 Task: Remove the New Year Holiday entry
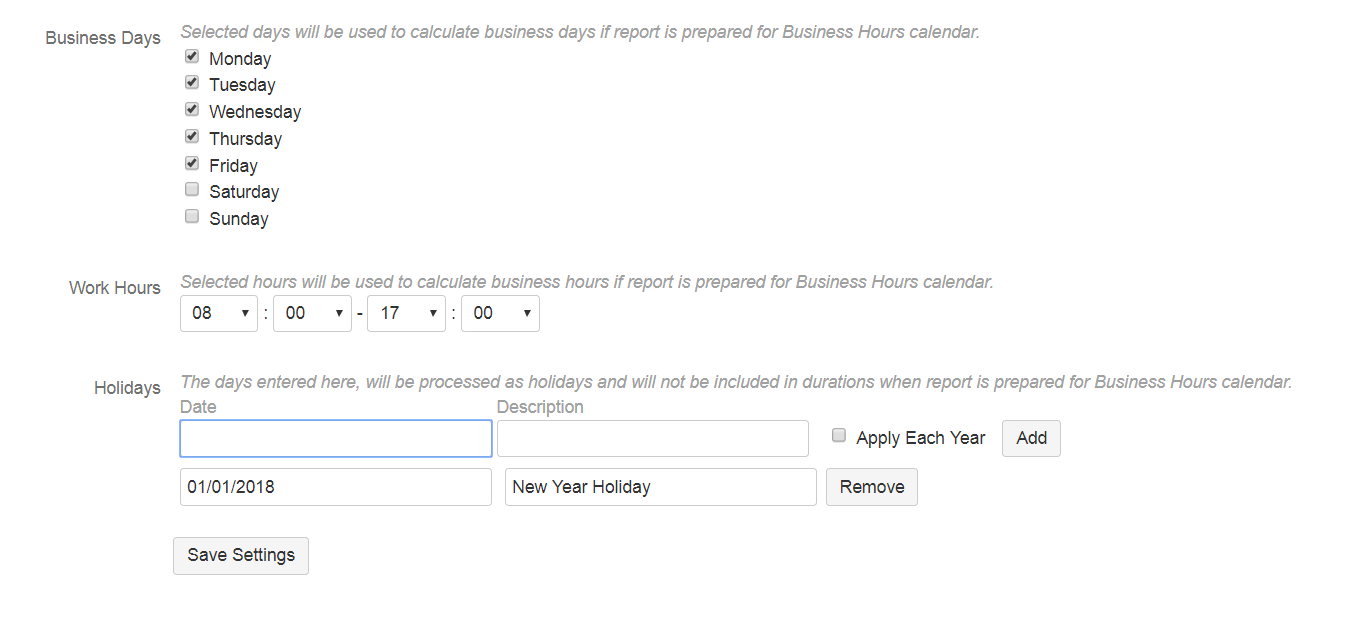(x=871, y=487)
